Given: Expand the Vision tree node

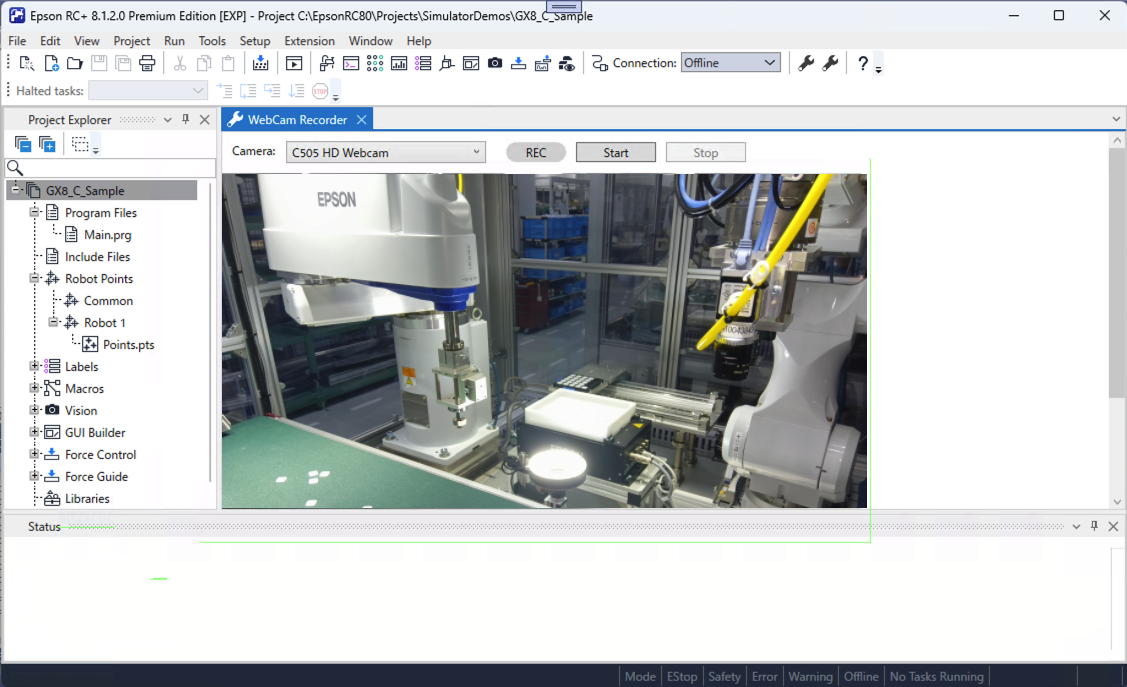Looking at the screenshot, I should click(35, 411).
